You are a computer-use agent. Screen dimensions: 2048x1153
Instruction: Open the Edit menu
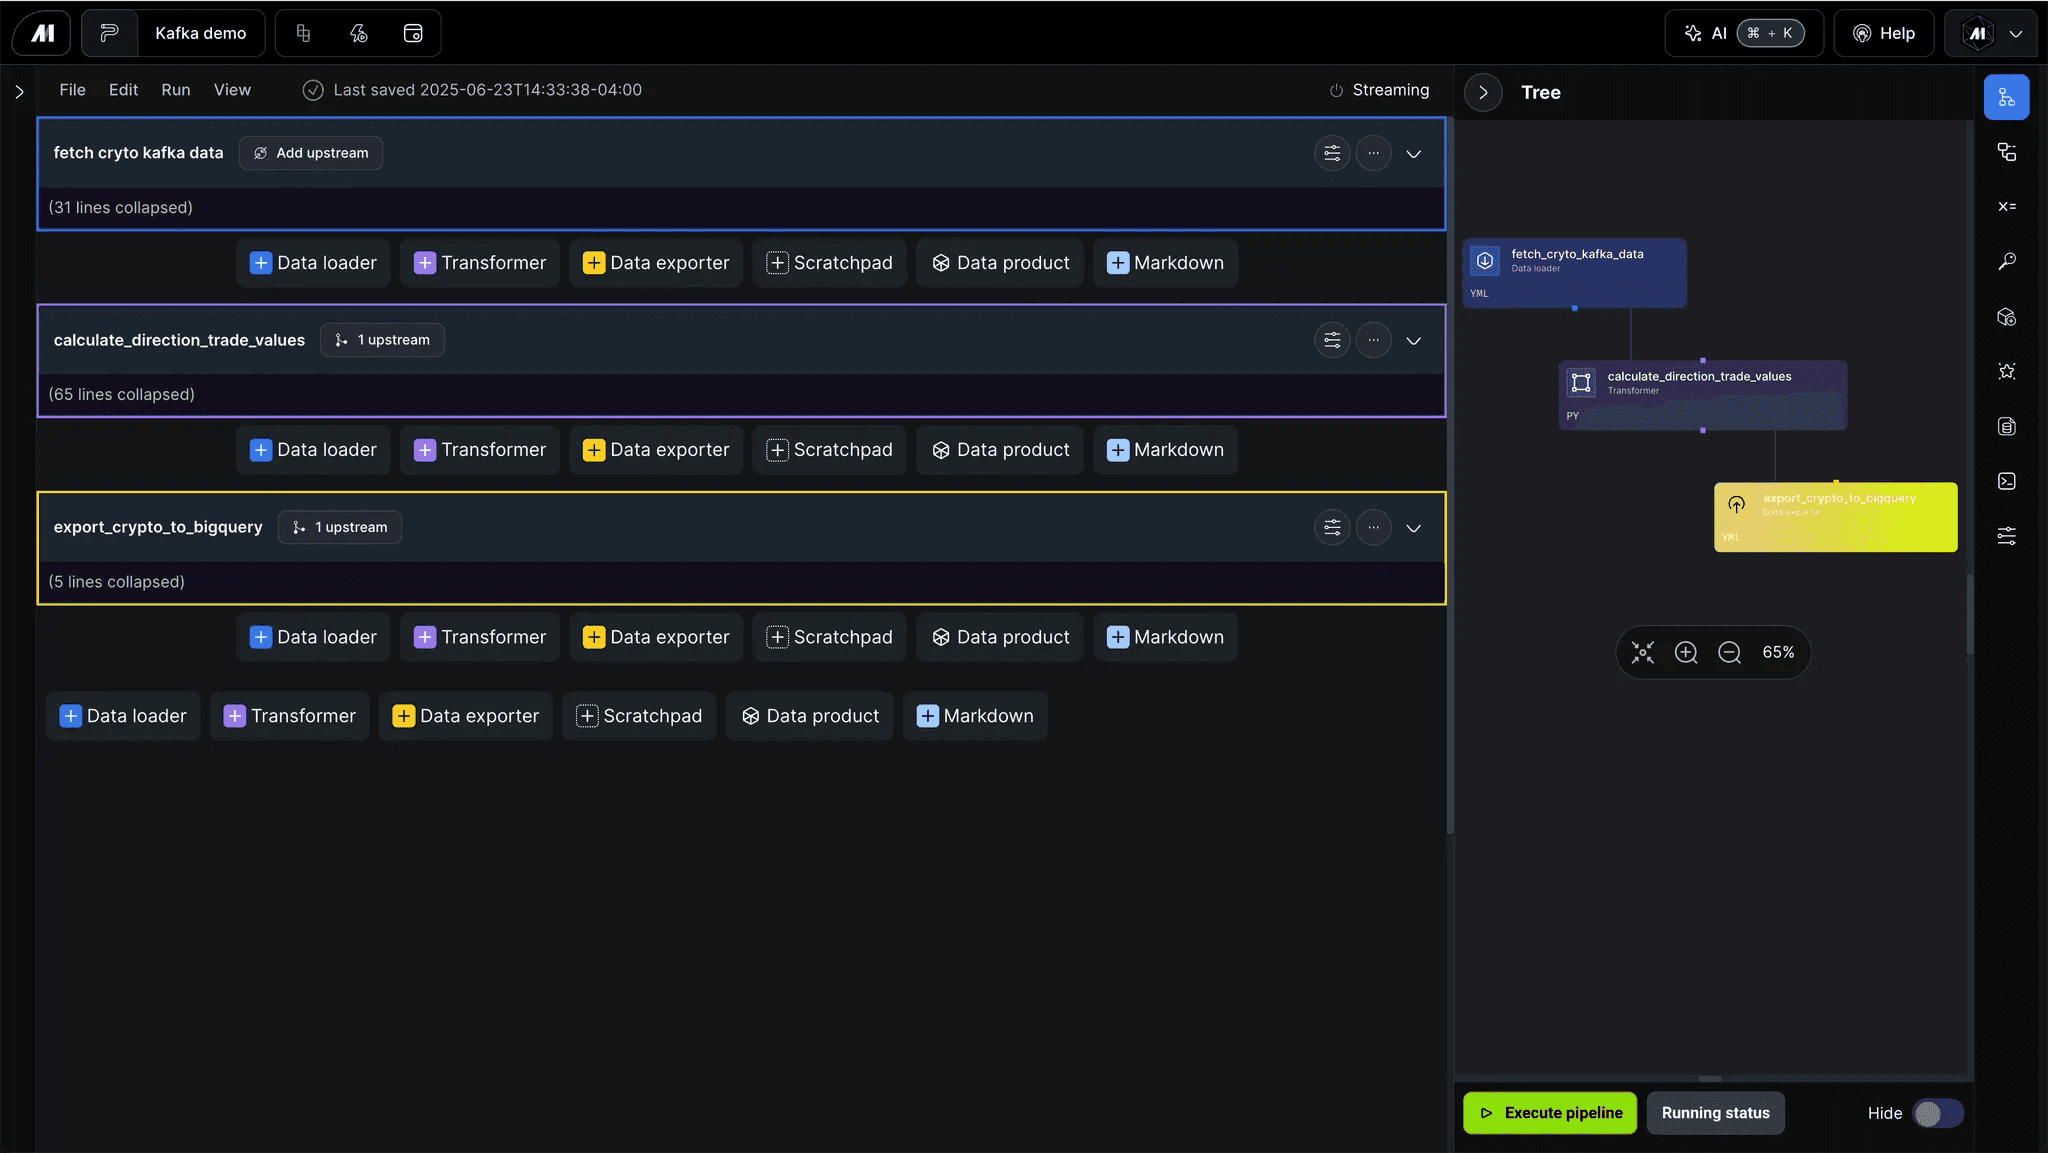pyautogui.click(x=123, y=90)
